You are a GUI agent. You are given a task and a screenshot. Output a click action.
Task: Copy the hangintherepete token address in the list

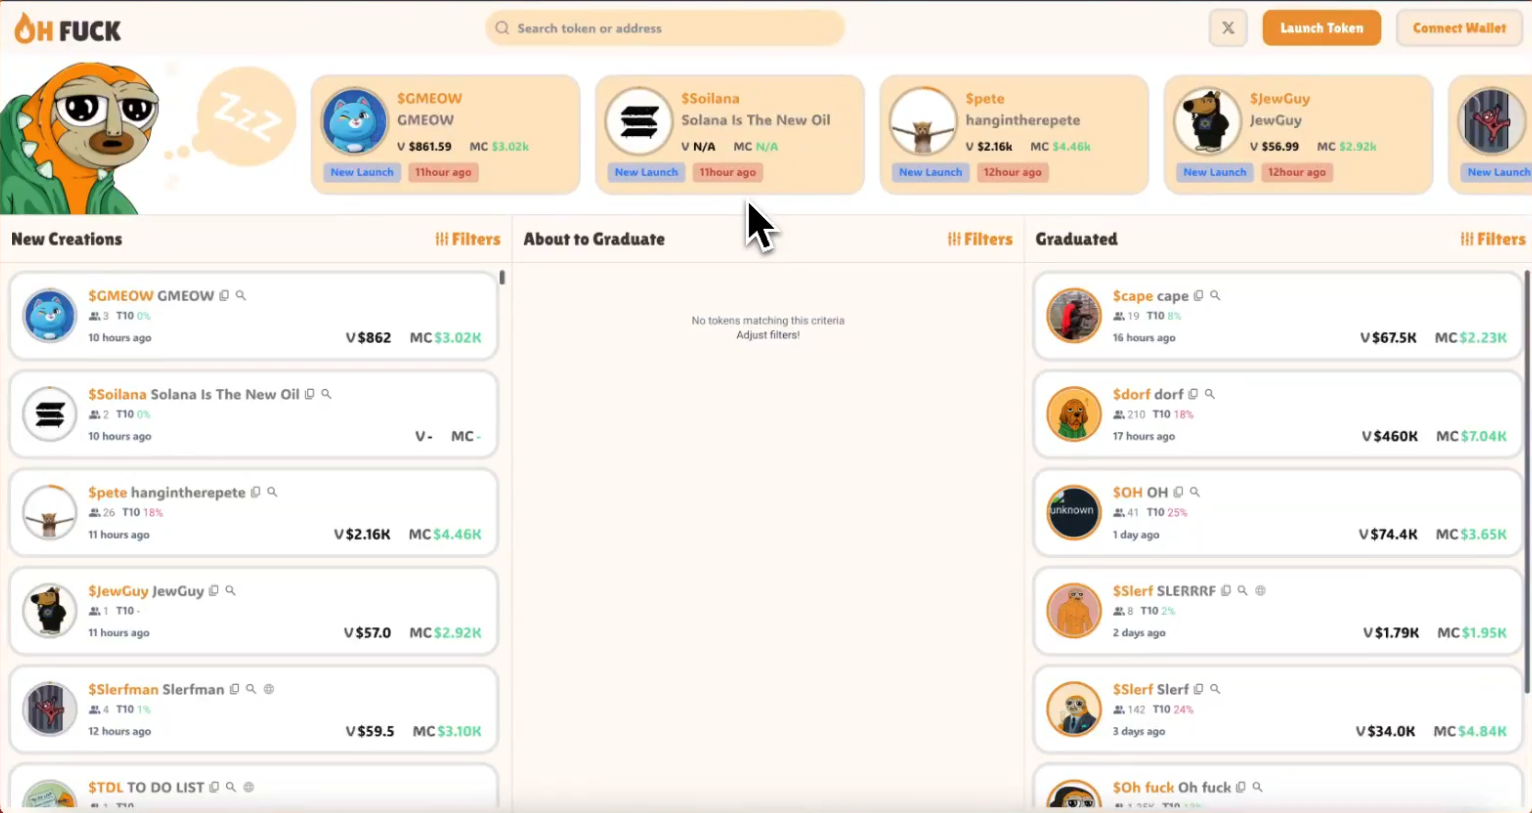pyautogui.click(x=256, y=492)
